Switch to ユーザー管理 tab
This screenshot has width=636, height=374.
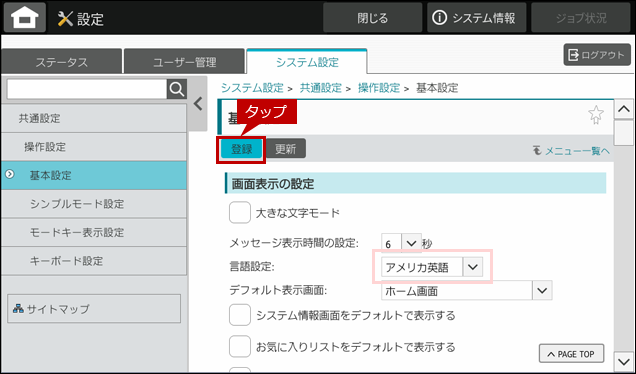185,62
